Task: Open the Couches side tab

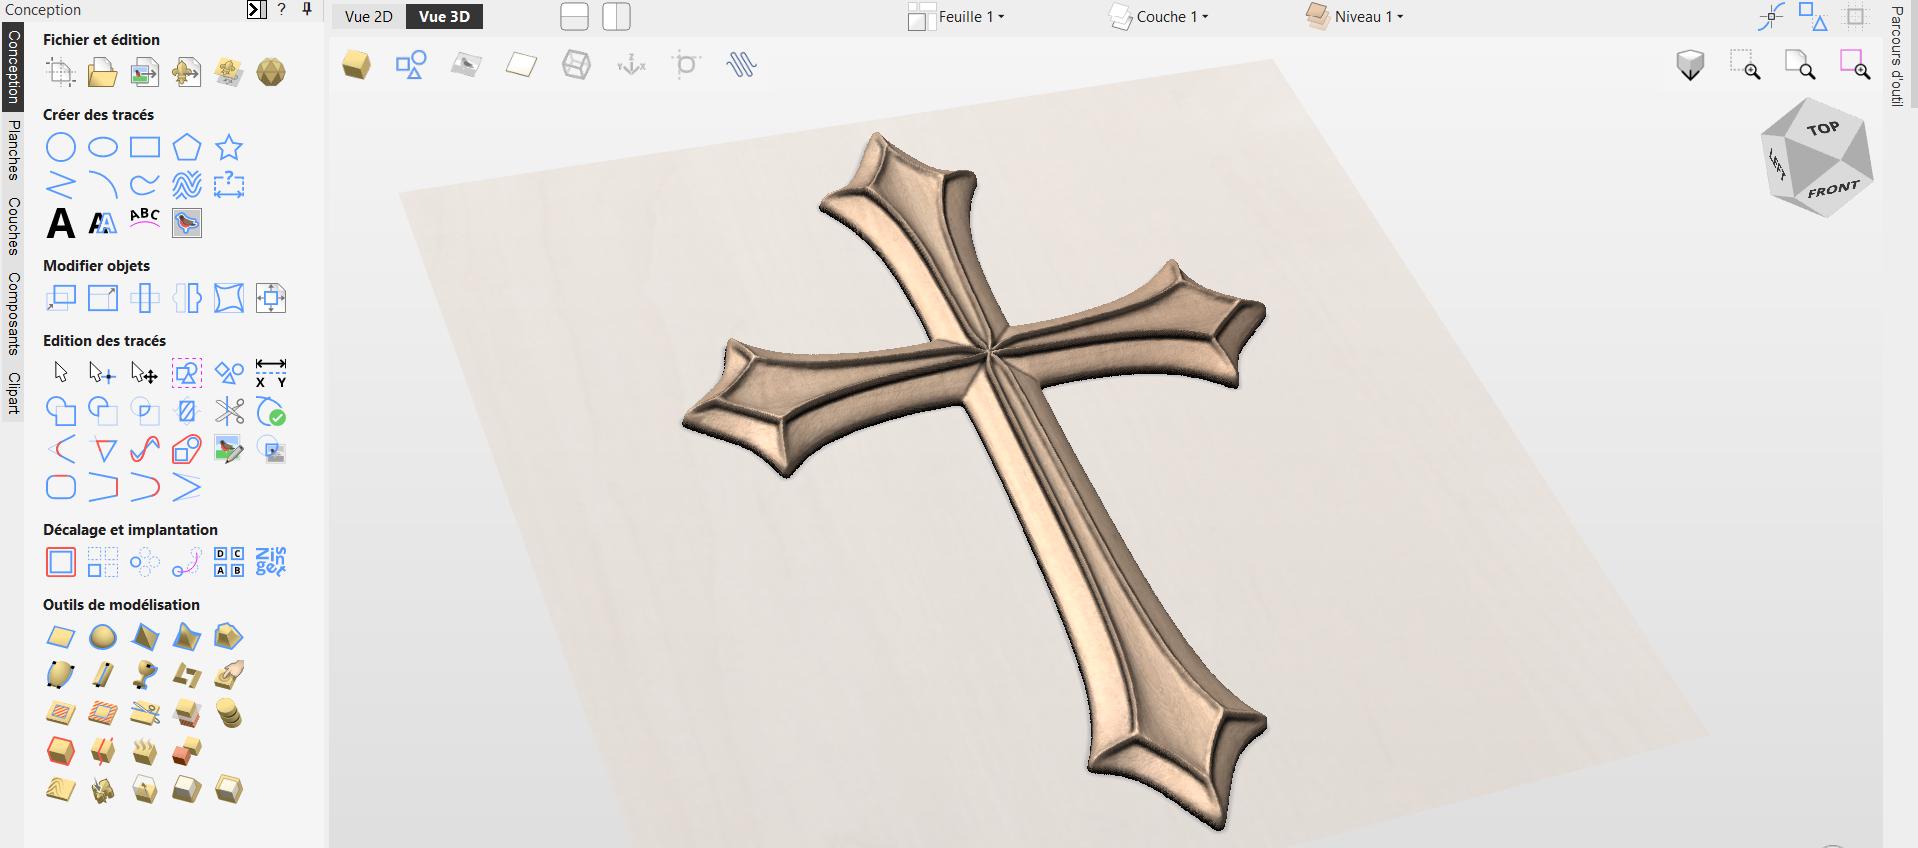Action: pyautogui.click(x=13, y=226)
